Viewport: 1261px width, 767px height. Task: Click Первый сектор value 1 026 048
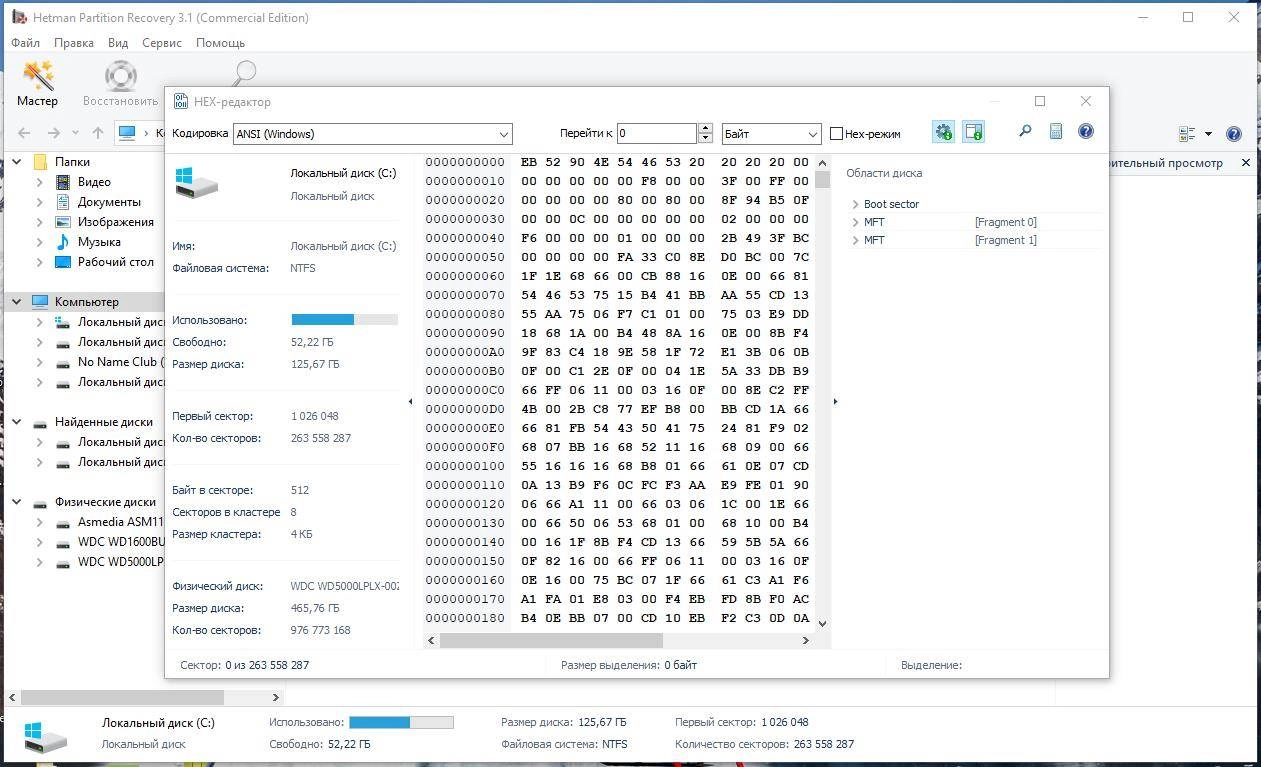point(314,416)
